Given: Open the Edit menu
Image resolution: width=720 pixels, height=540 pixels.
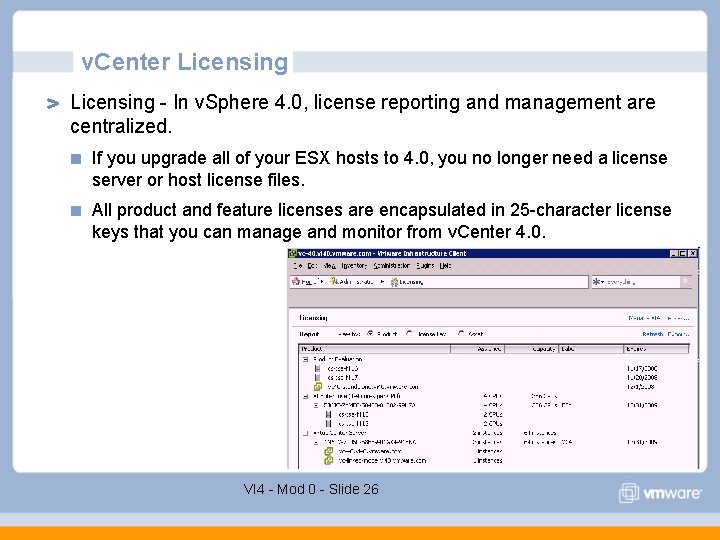Looking at the screenshot, I should pyautogui.click(x=312, y=266).
